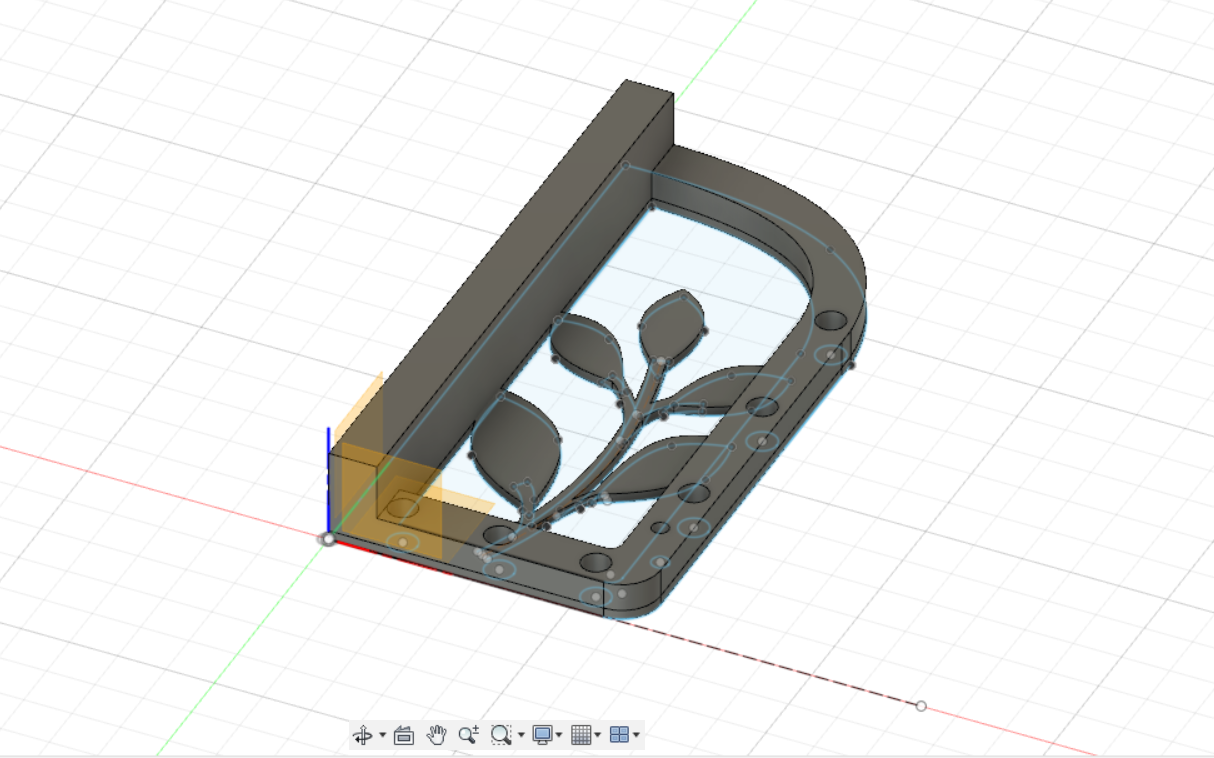This screenshot has height=758, width=1214.
Task: Expand the Display Settings dropdown arrow
Action: tap(559, 736)
